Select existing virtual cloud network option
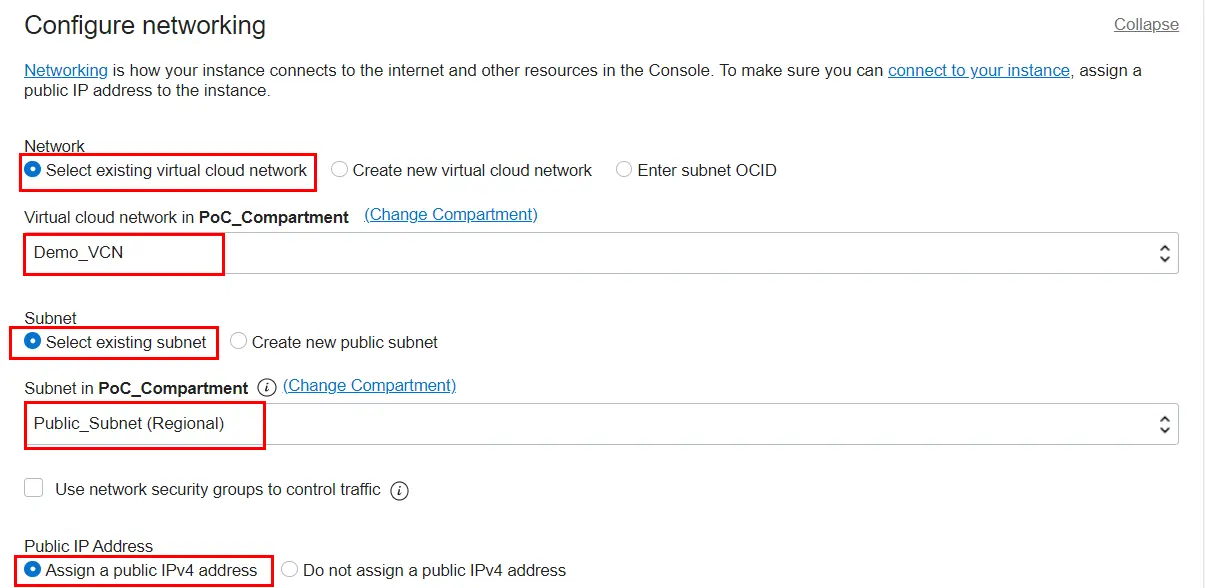 pos(33,170)
